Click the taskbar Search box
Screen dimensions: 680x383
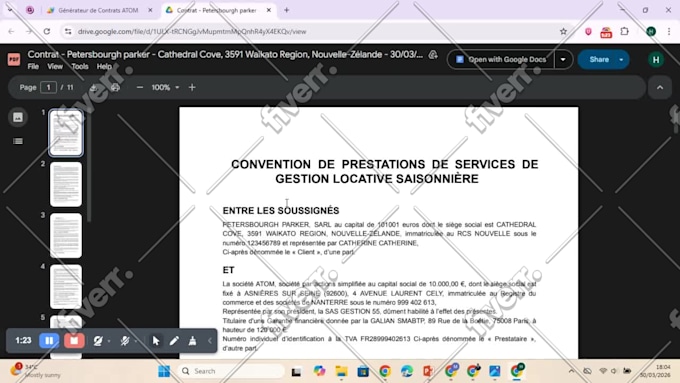pos(231,371)
